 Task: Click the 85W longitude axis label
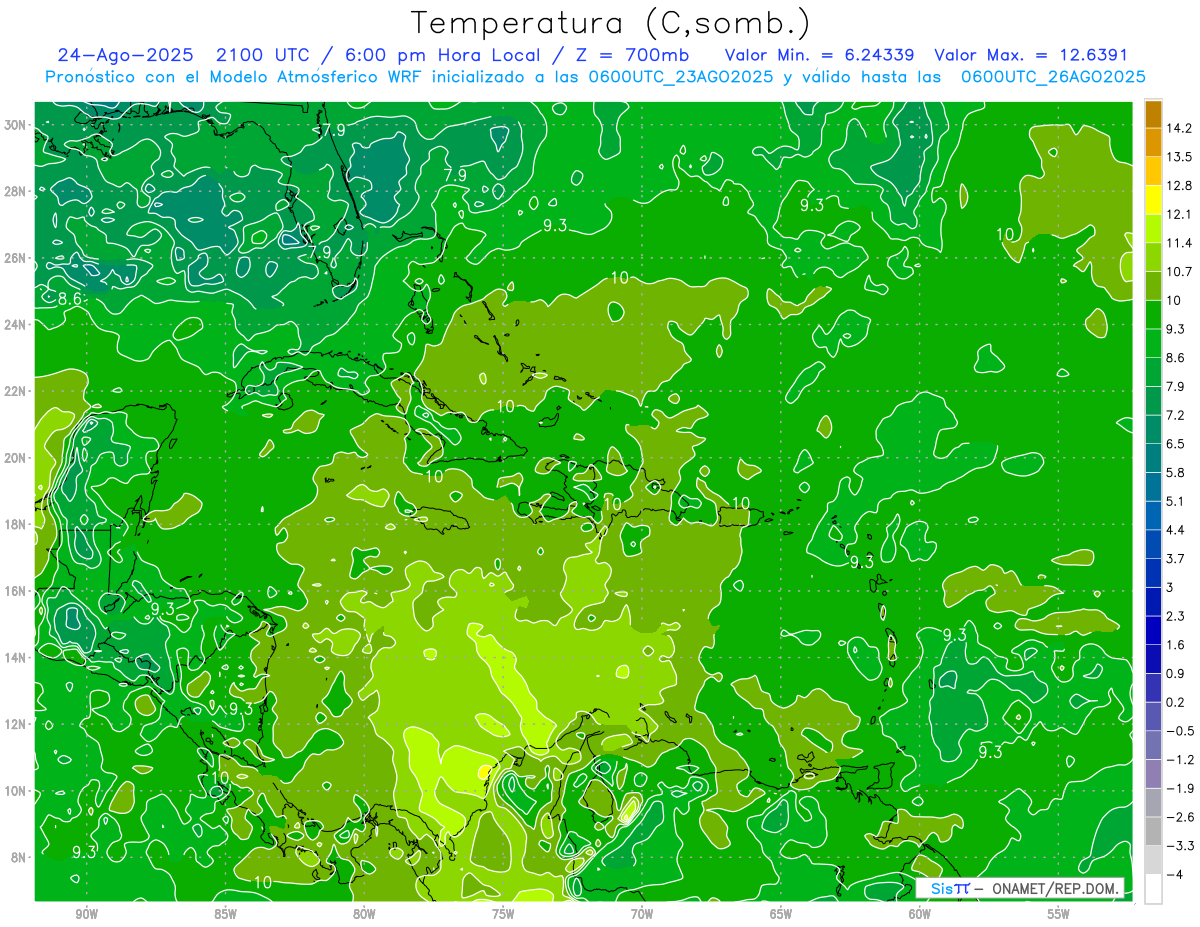click(225, 915)
